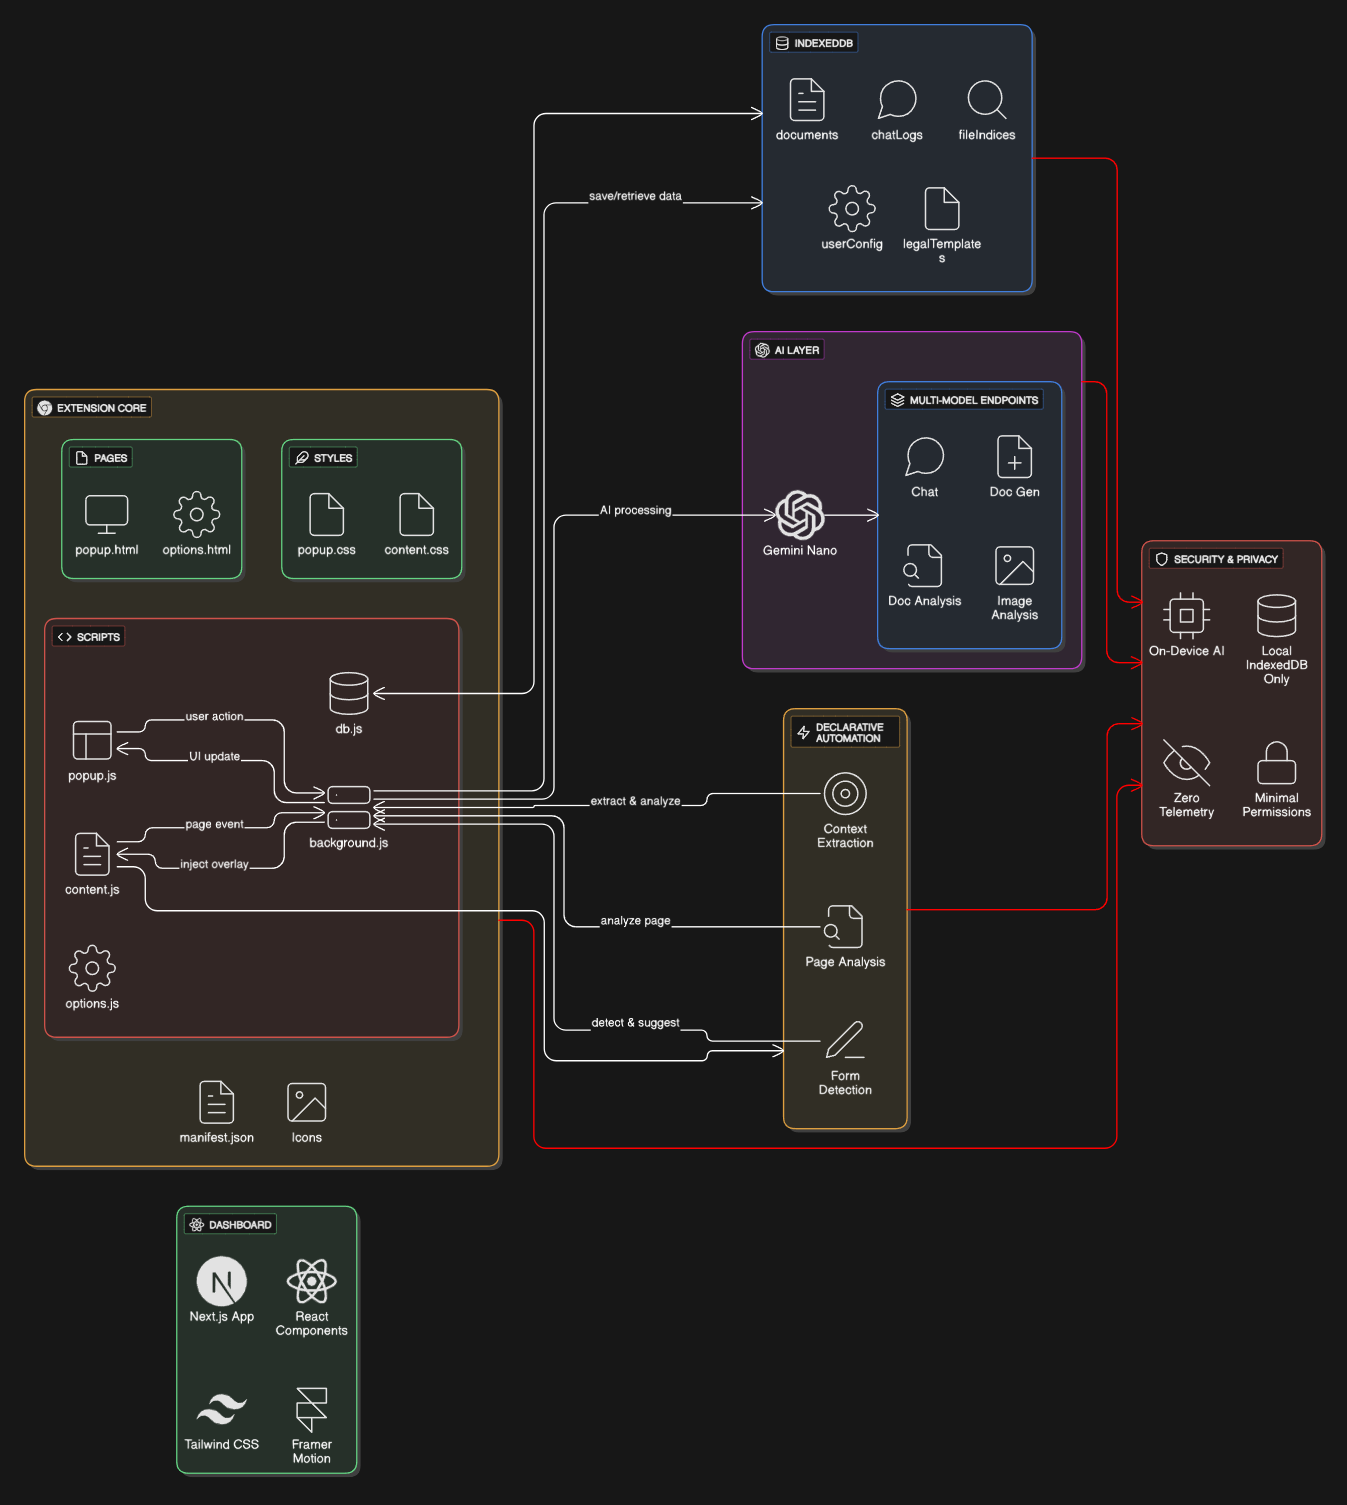This screenshot has width=1347, height=1505.
Task: Select the userConfig gear icon
Action: coord(852,209)
